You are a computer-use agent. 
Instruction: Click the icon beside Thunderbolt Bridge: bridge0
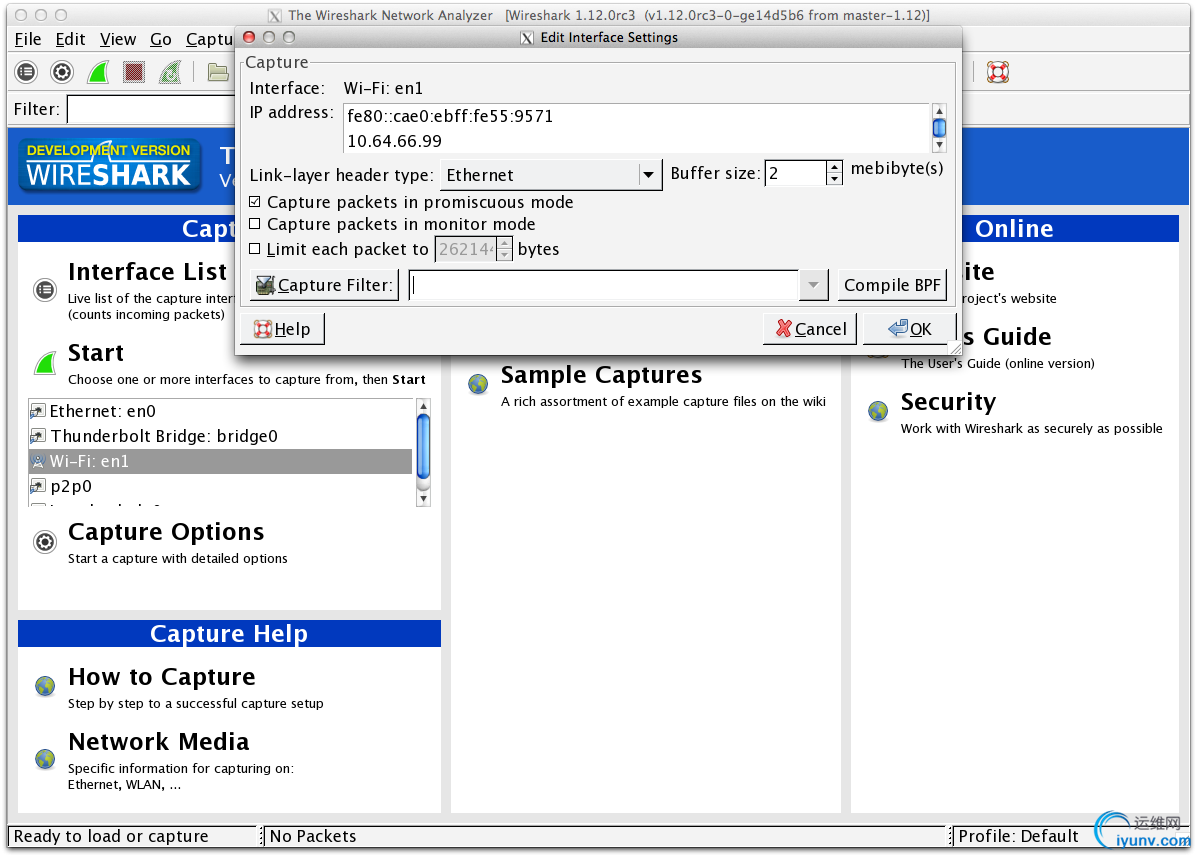coord(37,437)
